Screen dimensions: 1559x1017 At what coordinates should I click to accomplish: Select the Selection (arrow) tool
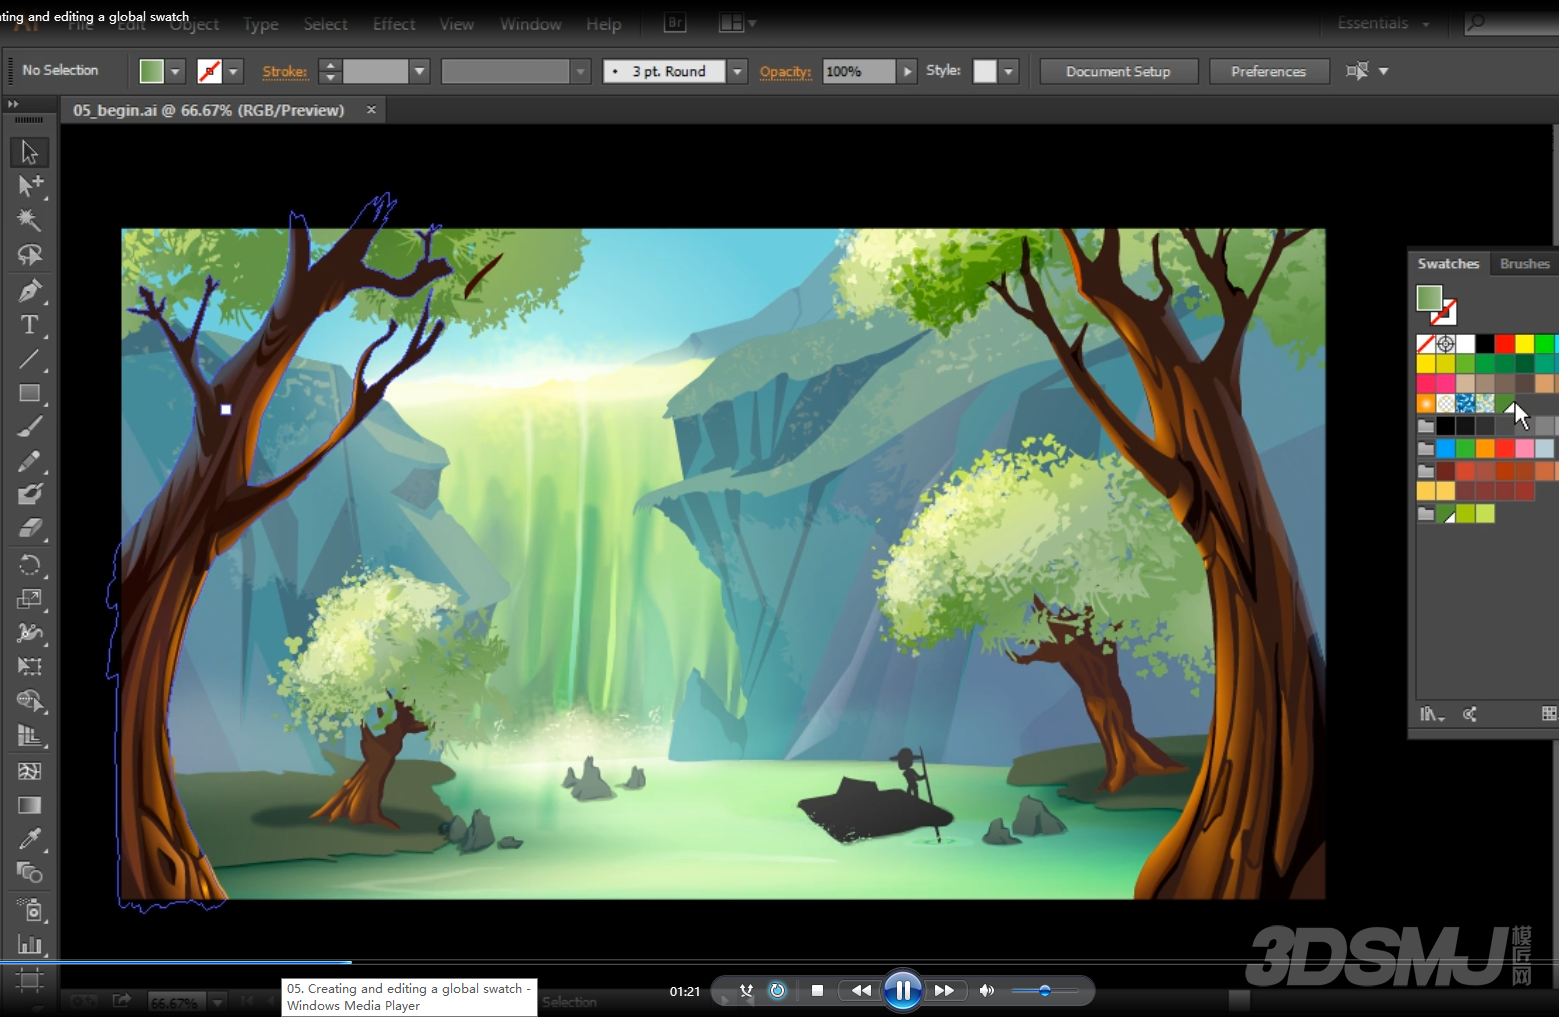click(x=29, y=152)
